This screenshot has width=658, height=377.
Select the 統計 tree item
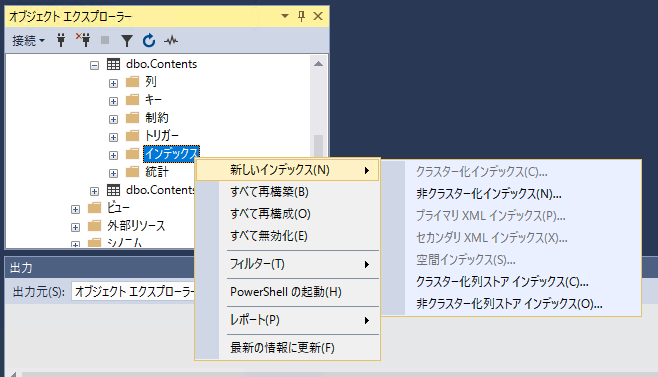point(157,172)
